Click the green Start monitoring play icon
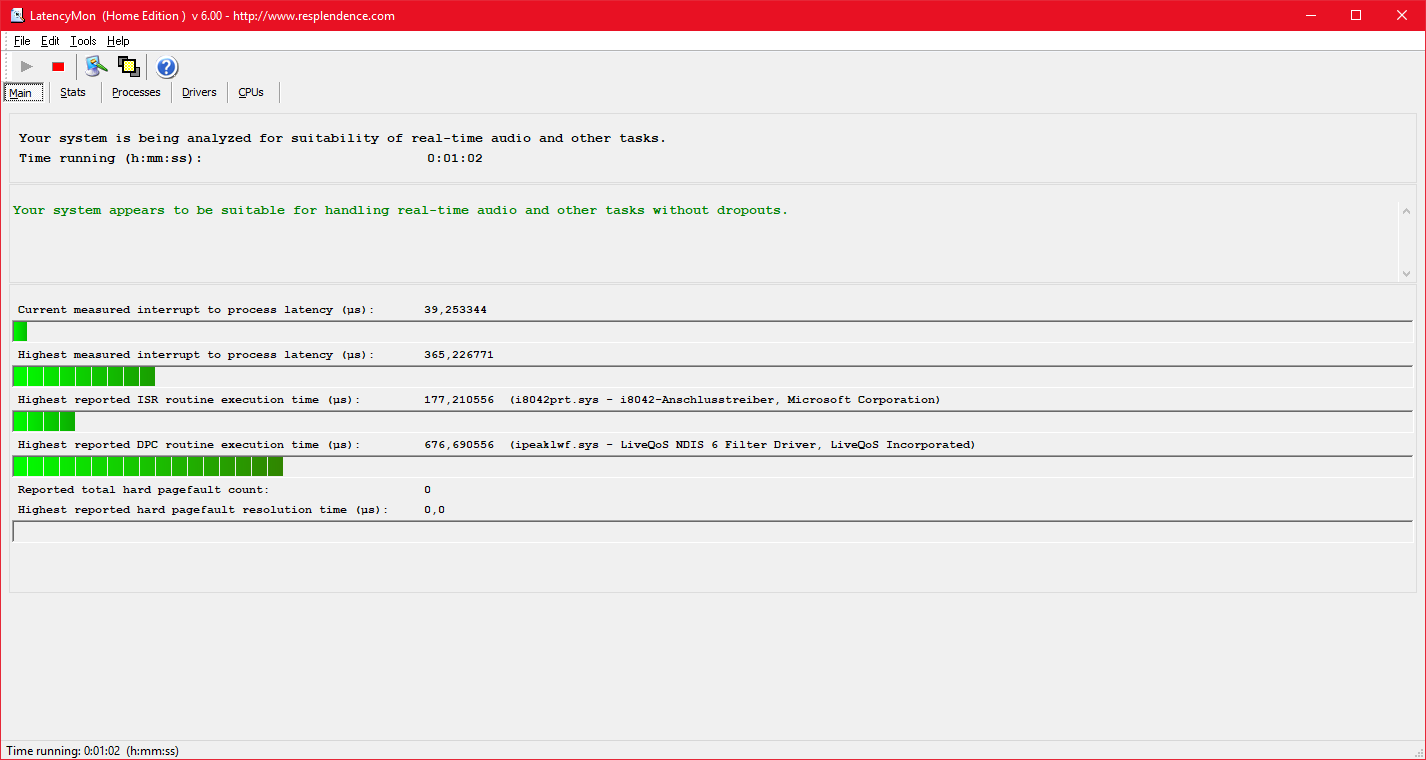This screenshot has width=1426, height=760. click(x=27, y=67)
